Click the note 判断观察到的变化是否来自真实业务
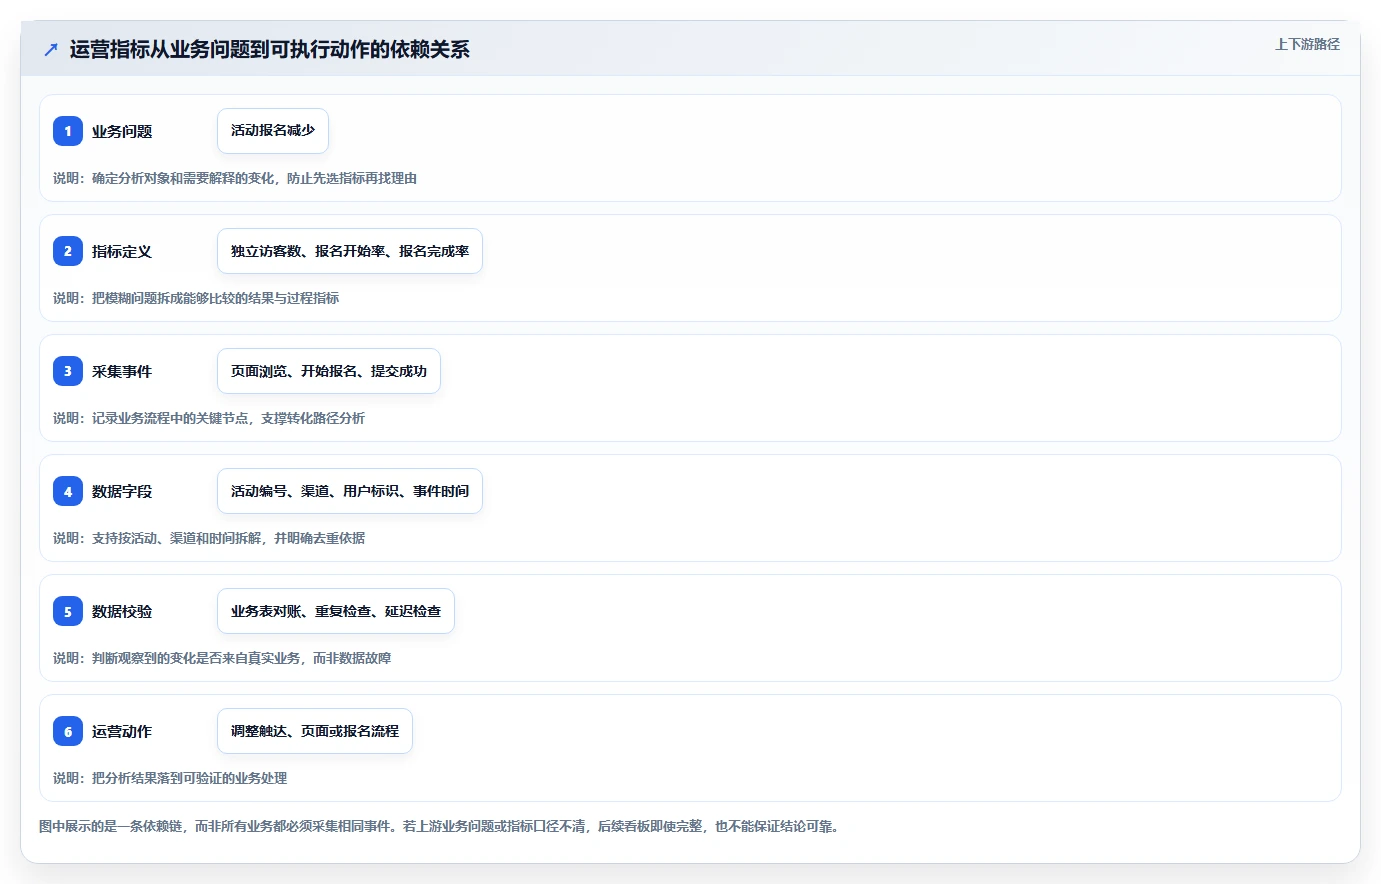 coord(196,658)
